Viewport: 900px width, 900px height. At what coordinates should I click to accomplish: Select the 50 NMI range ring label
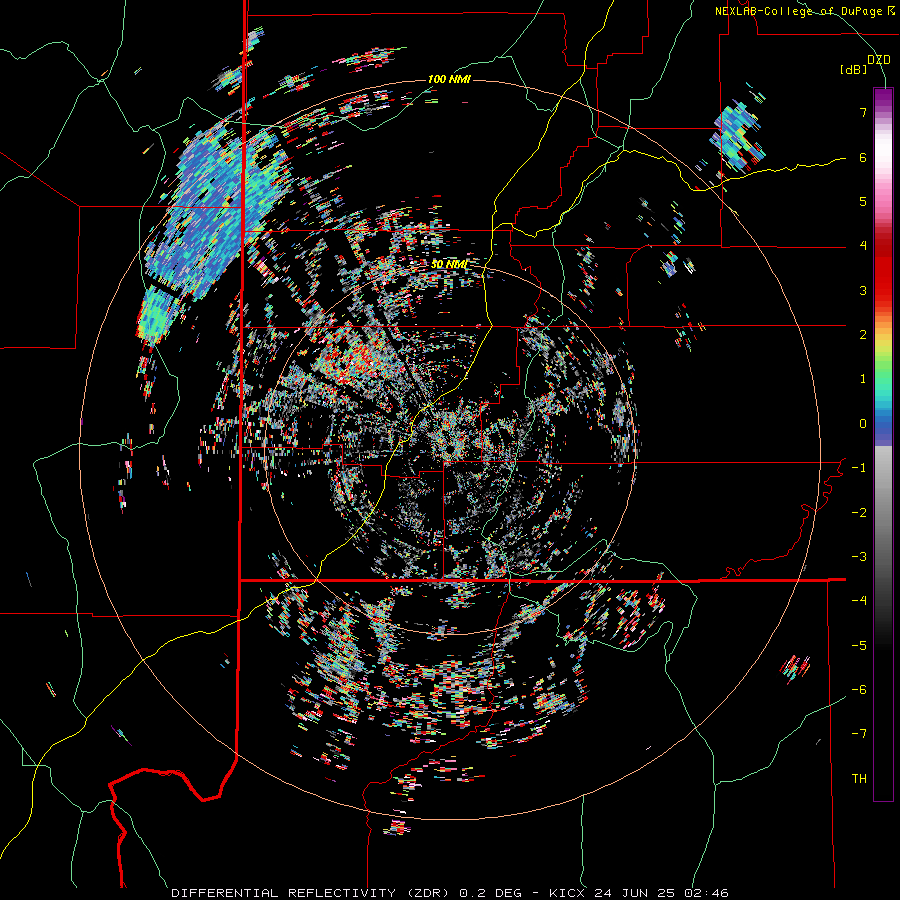click(449, 265)
